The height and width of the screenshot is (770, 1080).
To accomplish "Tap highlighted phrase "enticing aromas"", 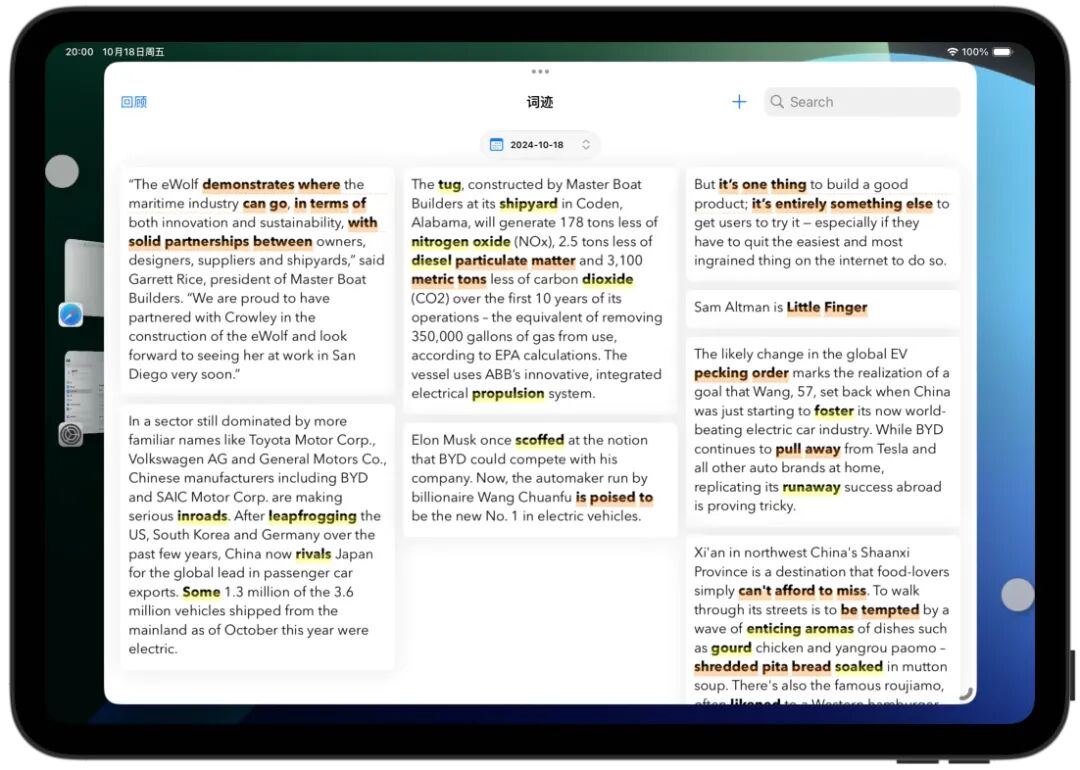I will pos(800,629).
